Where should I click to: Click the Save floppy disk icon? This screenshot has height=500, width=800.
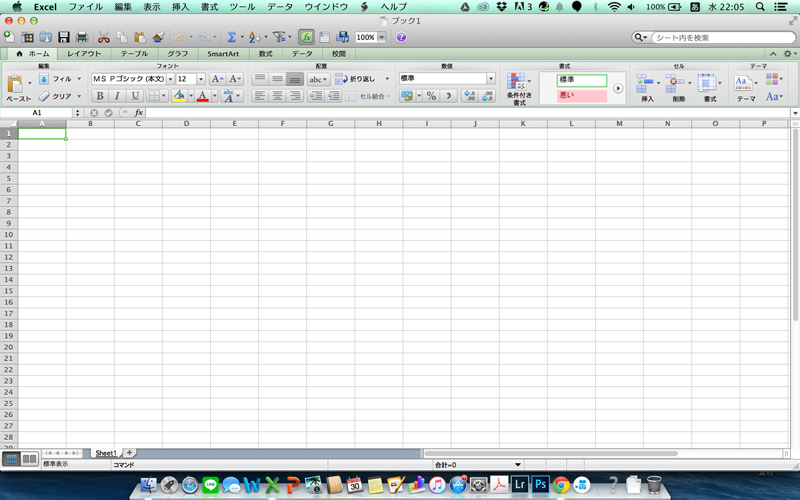(64, 37)
